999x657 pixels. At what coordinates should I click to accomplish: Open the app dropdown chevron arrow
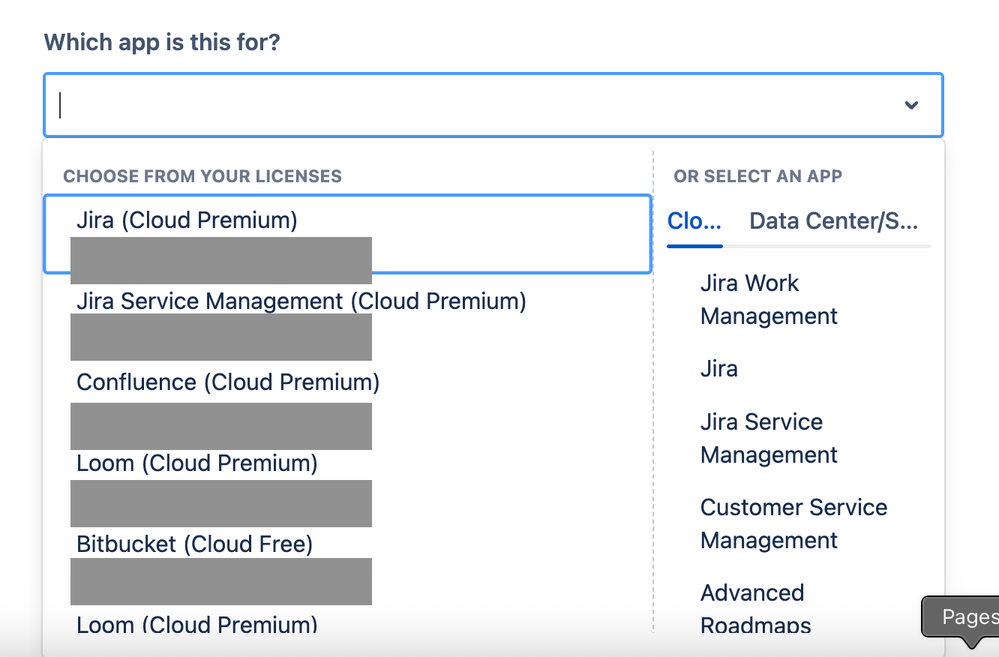tap(911, 105)
